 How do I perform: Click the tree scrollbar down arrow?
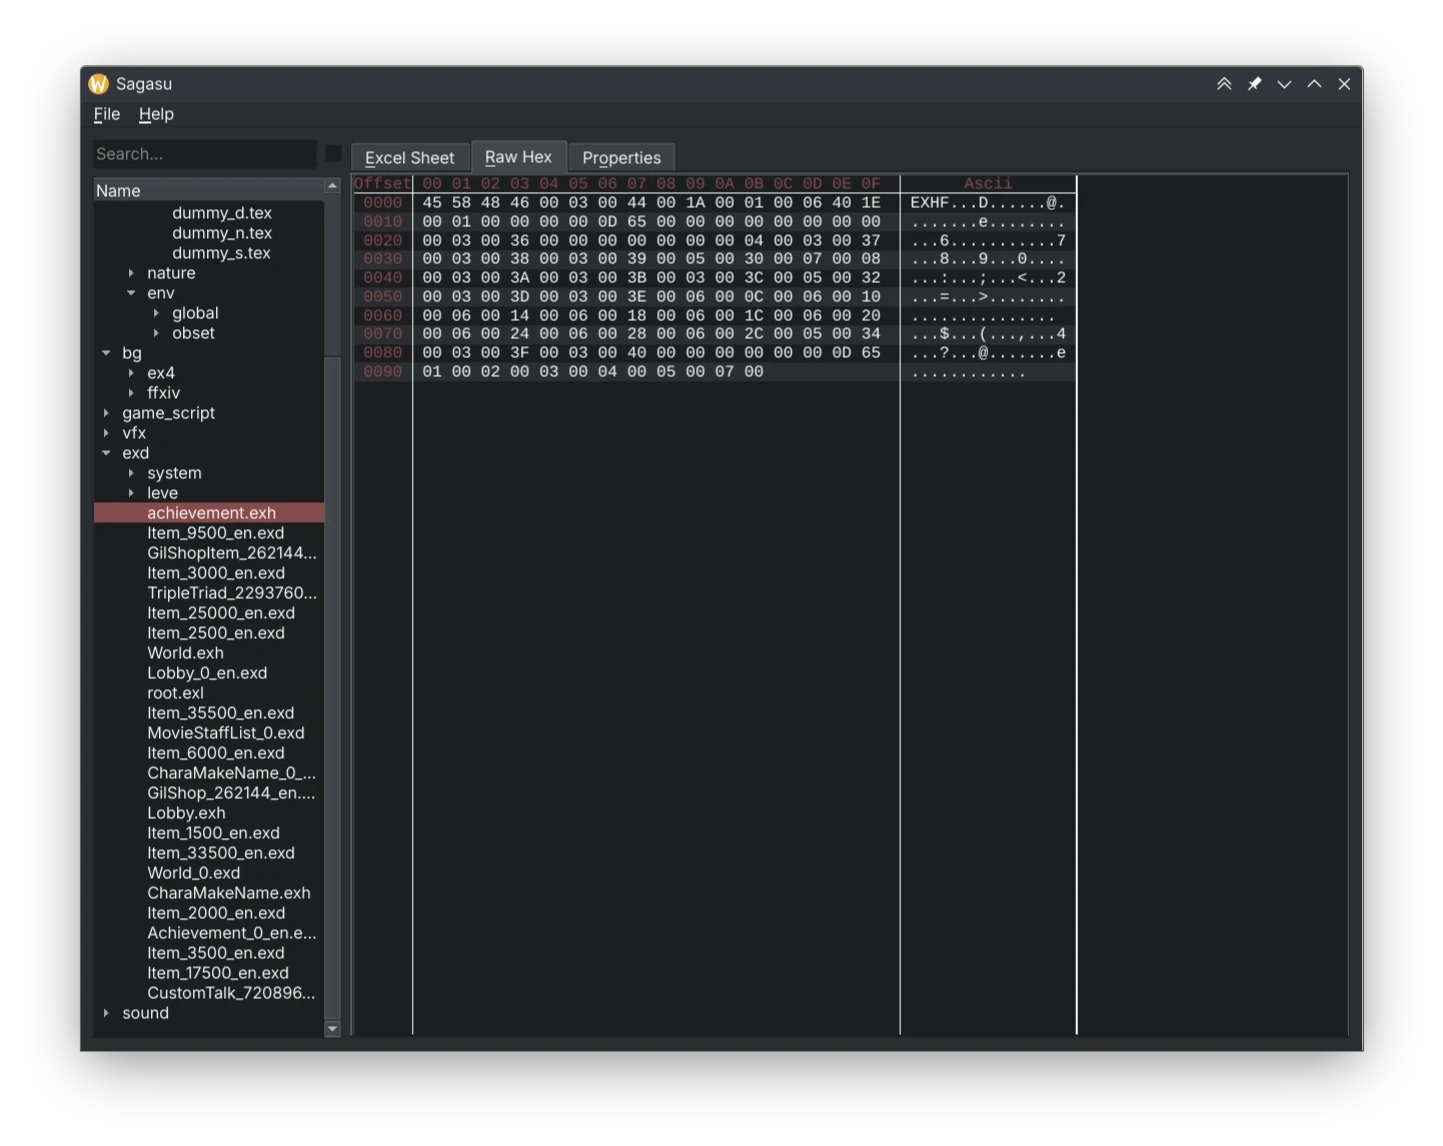coord(332,1028)
